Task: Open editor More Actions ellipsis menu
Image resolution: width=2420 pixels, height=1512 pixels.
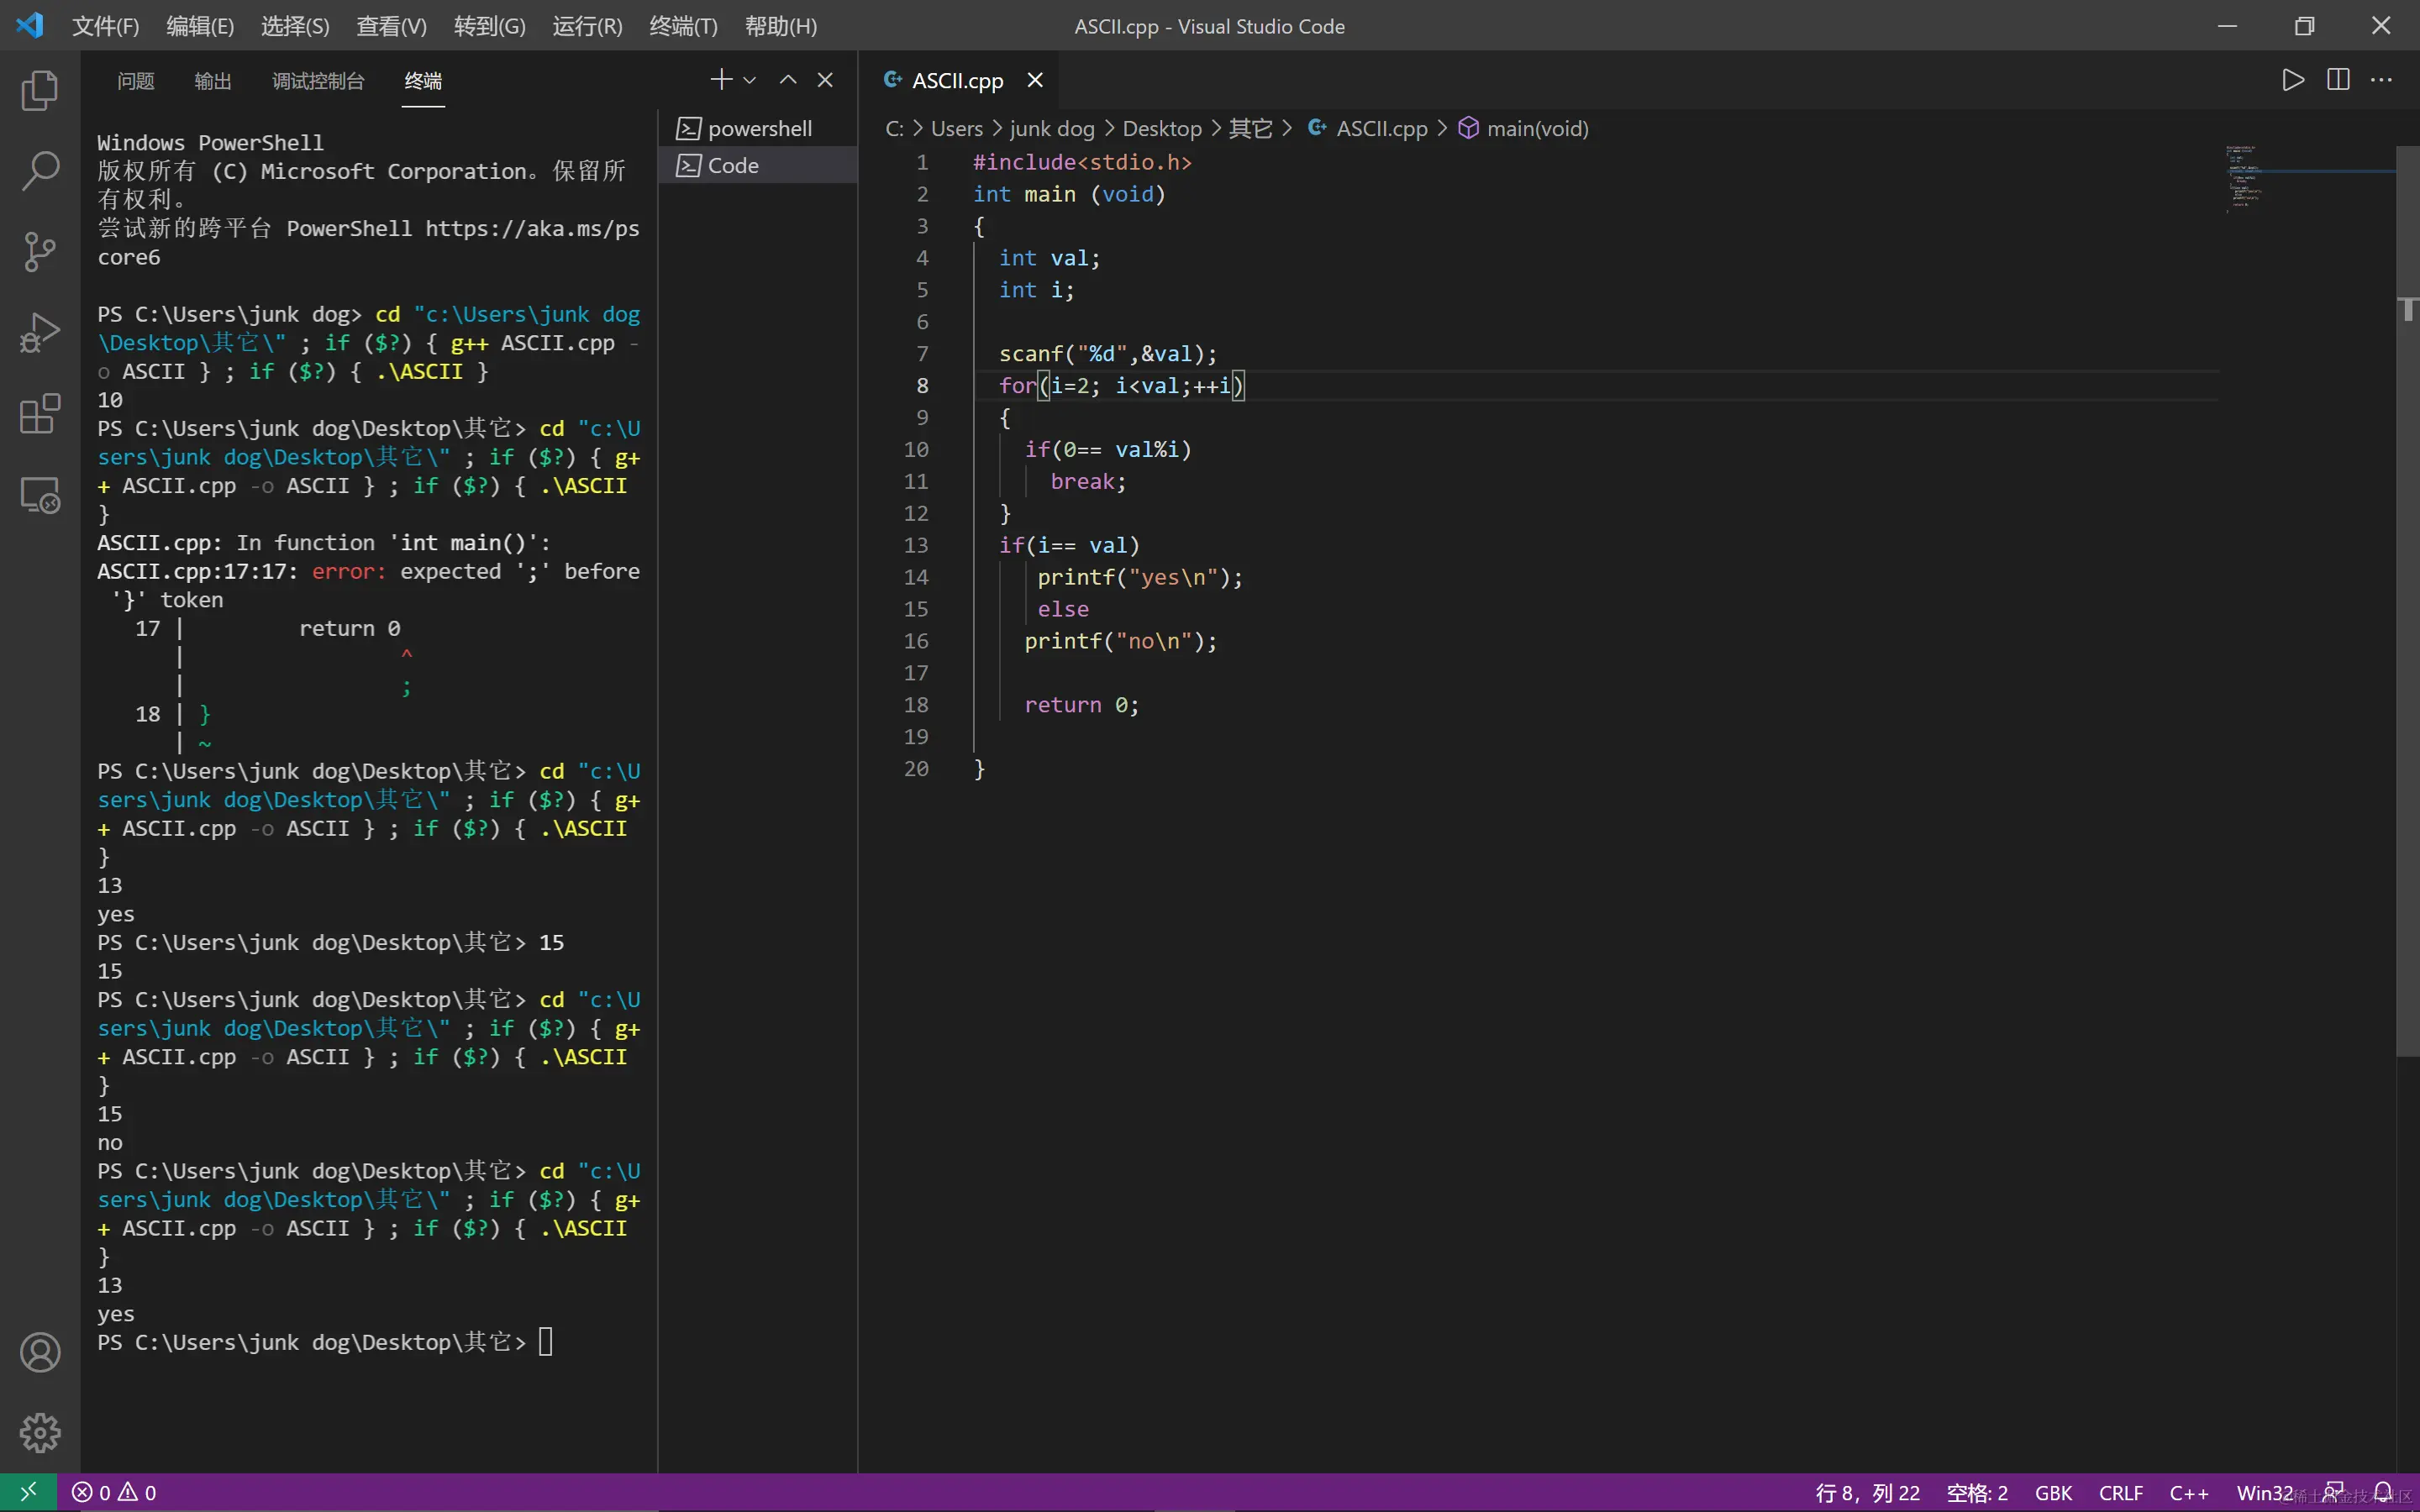Action: tap(2382, 80)
